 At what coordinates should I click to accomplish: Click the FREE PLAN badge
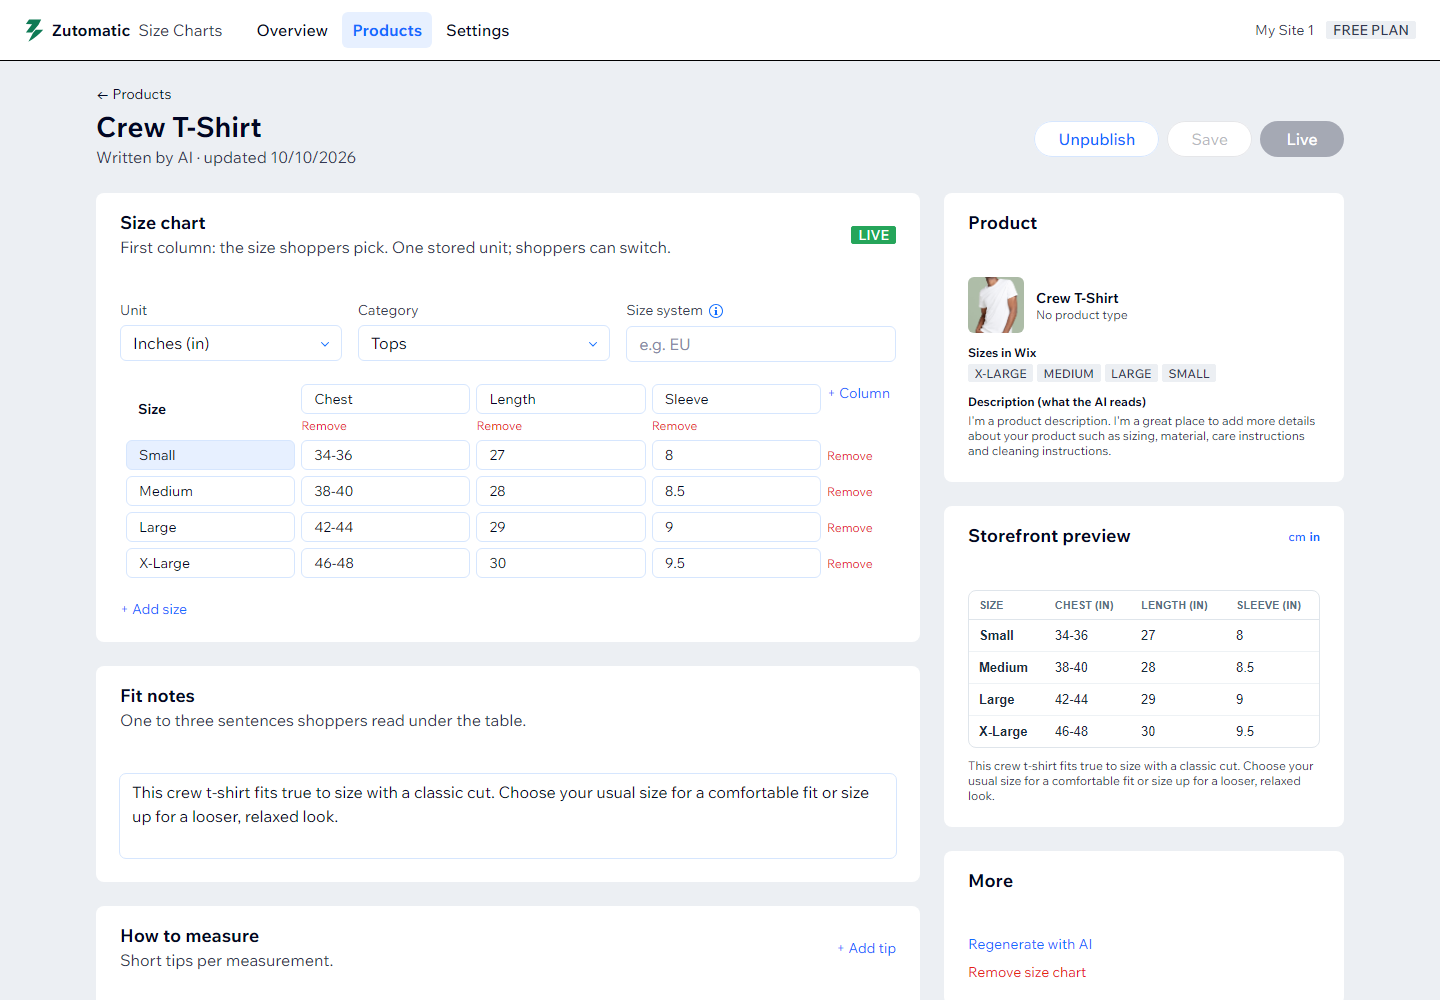(x=1371, y=30)
